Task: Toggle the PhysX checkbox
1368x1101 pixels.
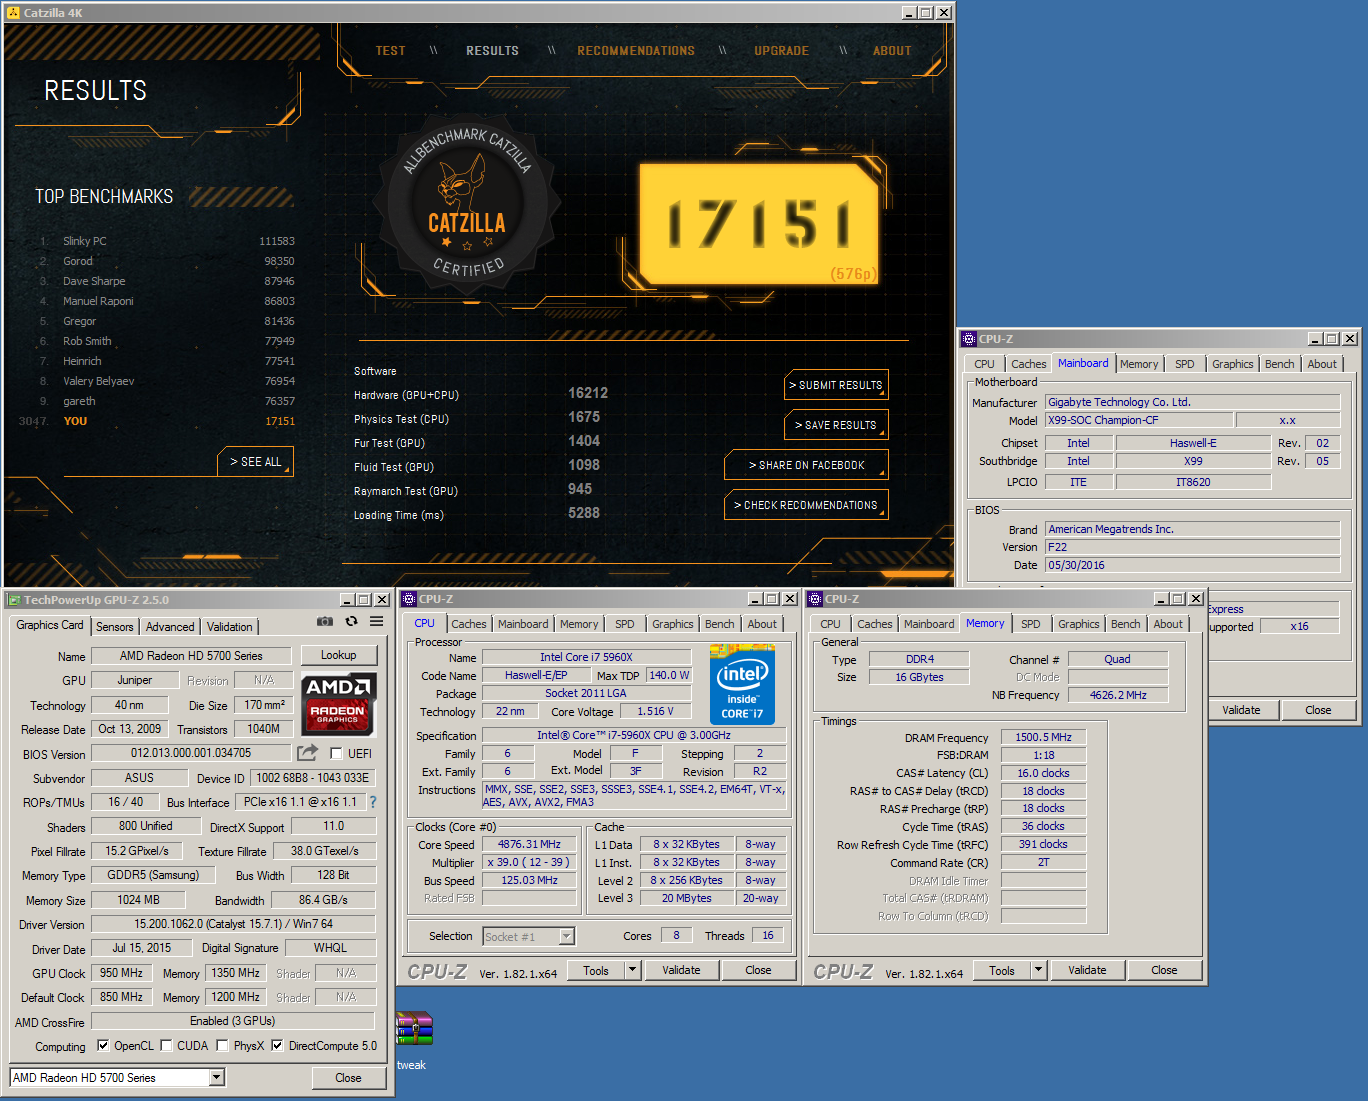Action: (222, 1046)
